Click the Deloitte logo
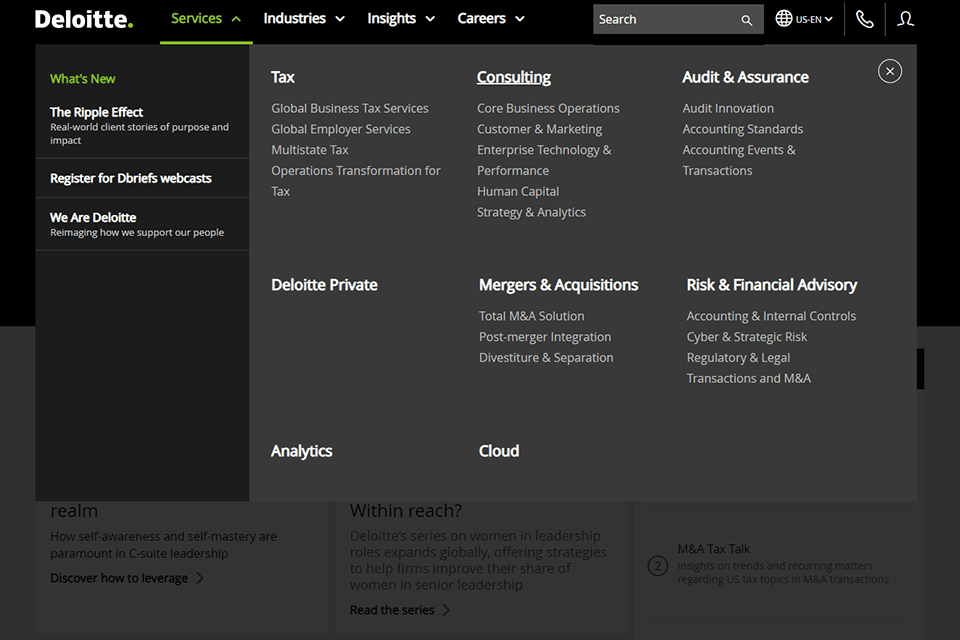The image size is (960, 640). click(x=84, y=19)
